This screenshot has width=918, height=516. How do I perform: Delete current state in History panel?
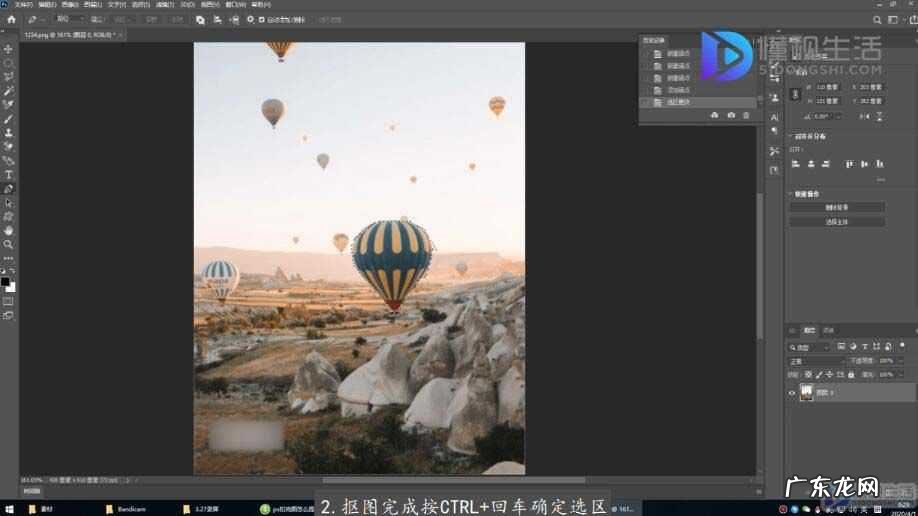pyautogui.click(x=746, y=116)
